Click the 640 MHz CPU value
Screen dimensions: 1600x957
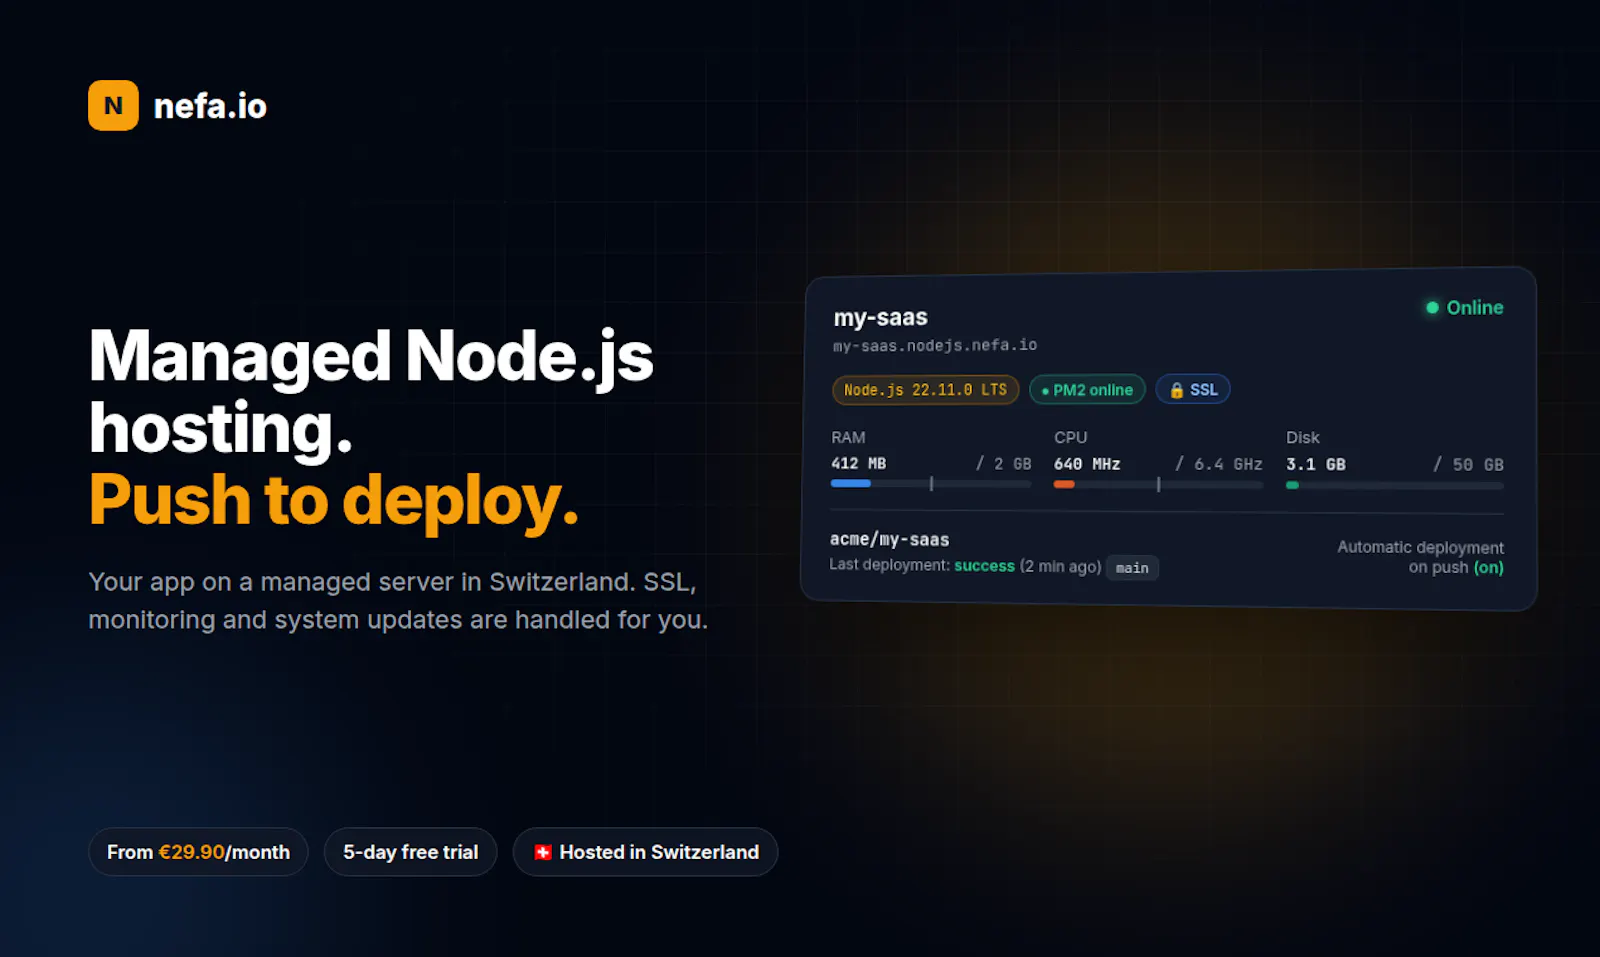1087,464
